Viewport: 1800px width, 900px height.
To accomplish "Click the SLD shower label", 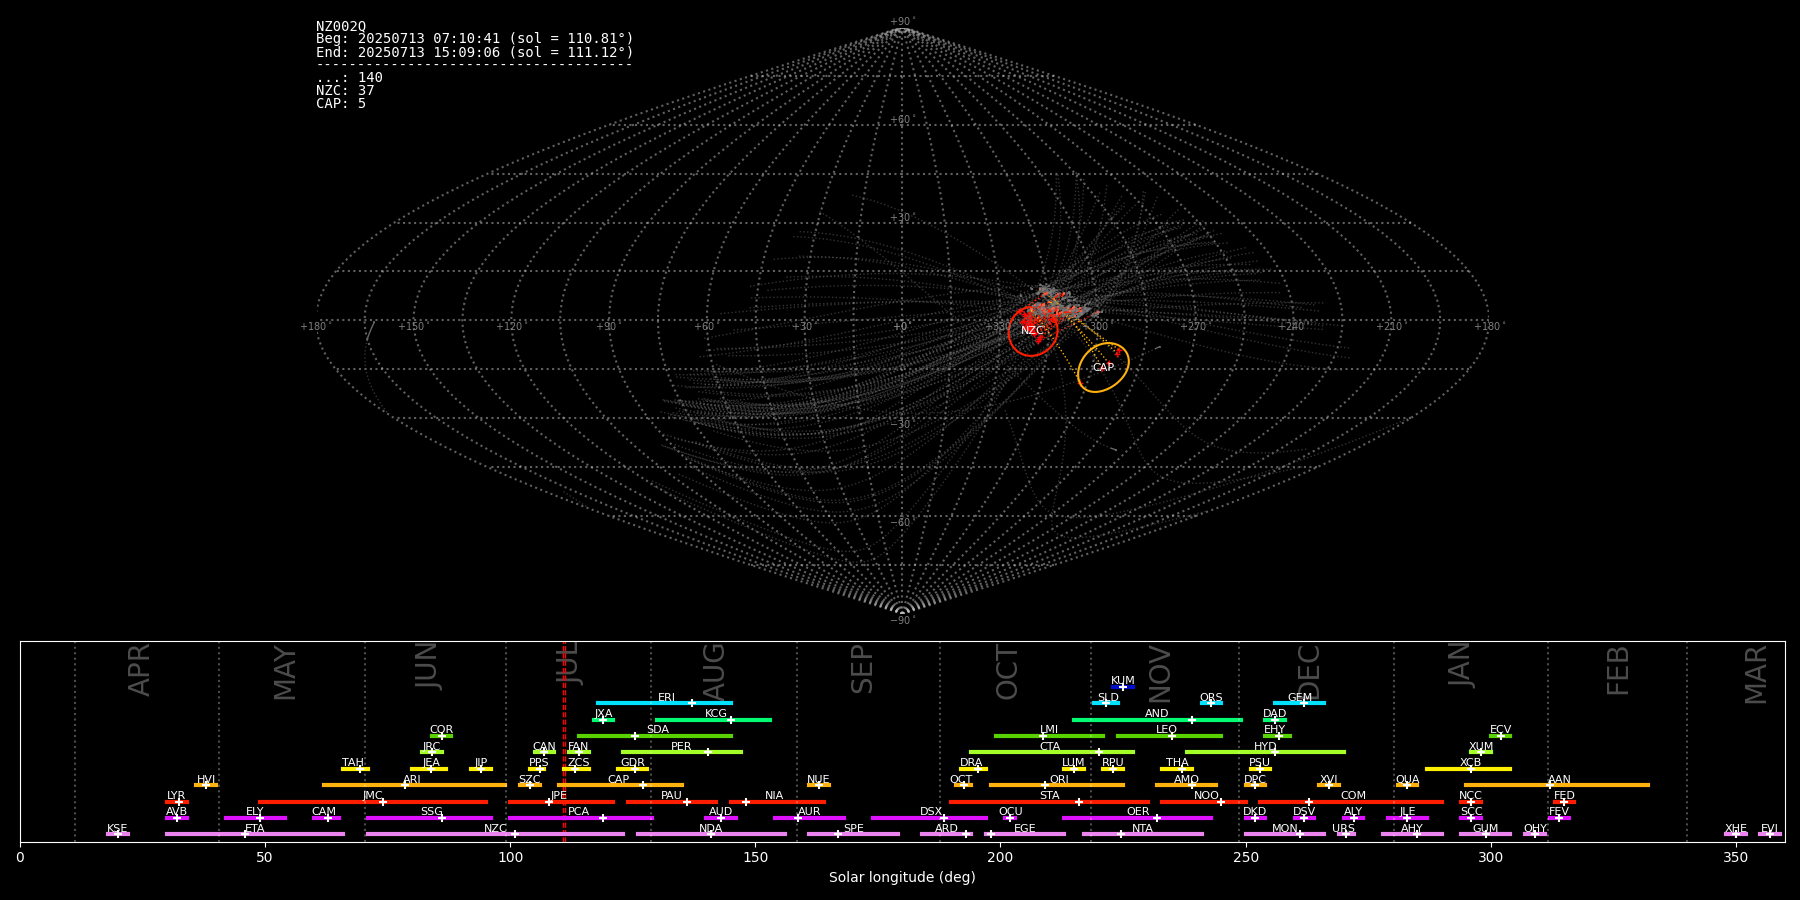I will [x=1108, y=697].
